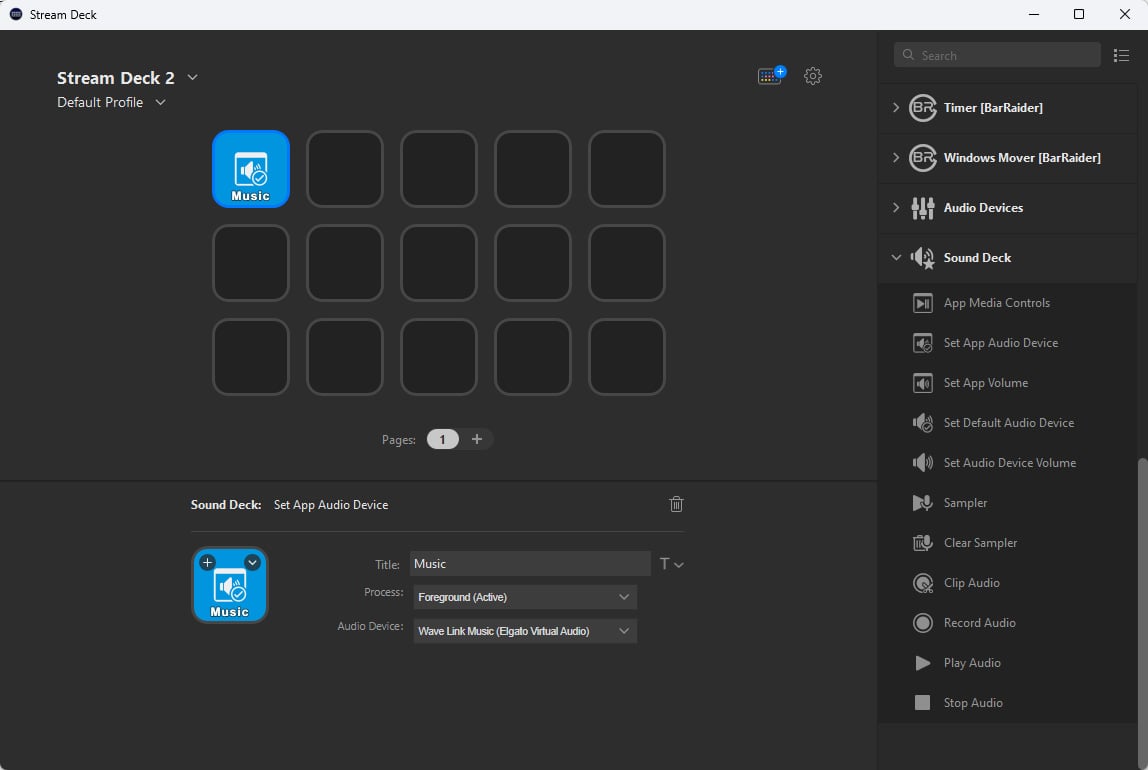
Task: Click the Sampler label
Action: click(x=965, y=503)
